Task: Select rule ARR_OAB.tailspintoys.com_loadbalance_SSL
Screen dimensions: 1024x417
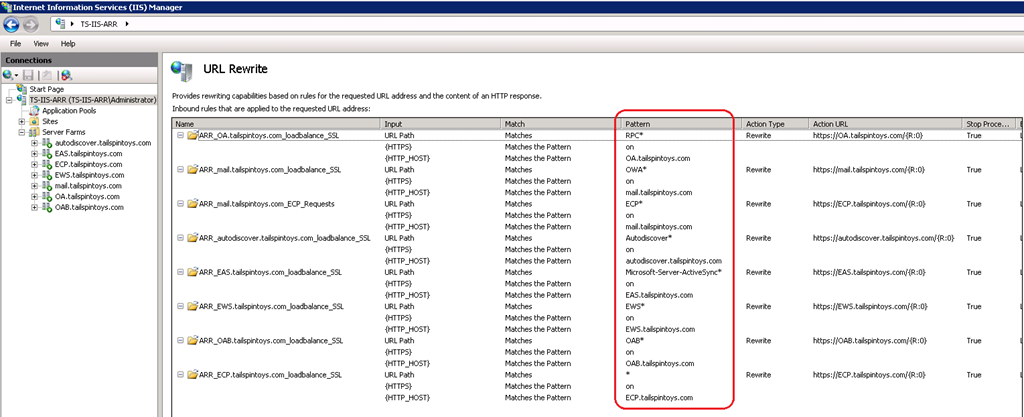Action: (271, 341)
